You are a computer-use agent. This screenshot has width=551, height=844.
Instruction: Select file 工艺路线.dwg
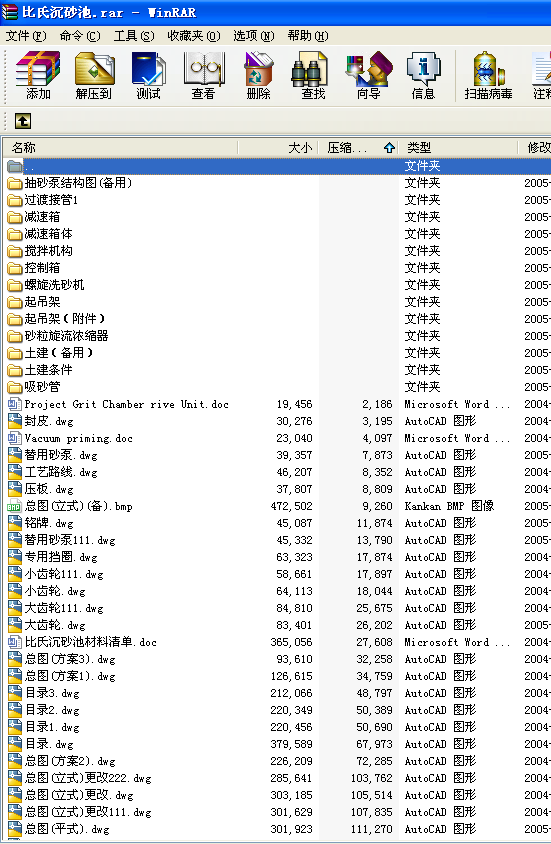coord(61,473)
